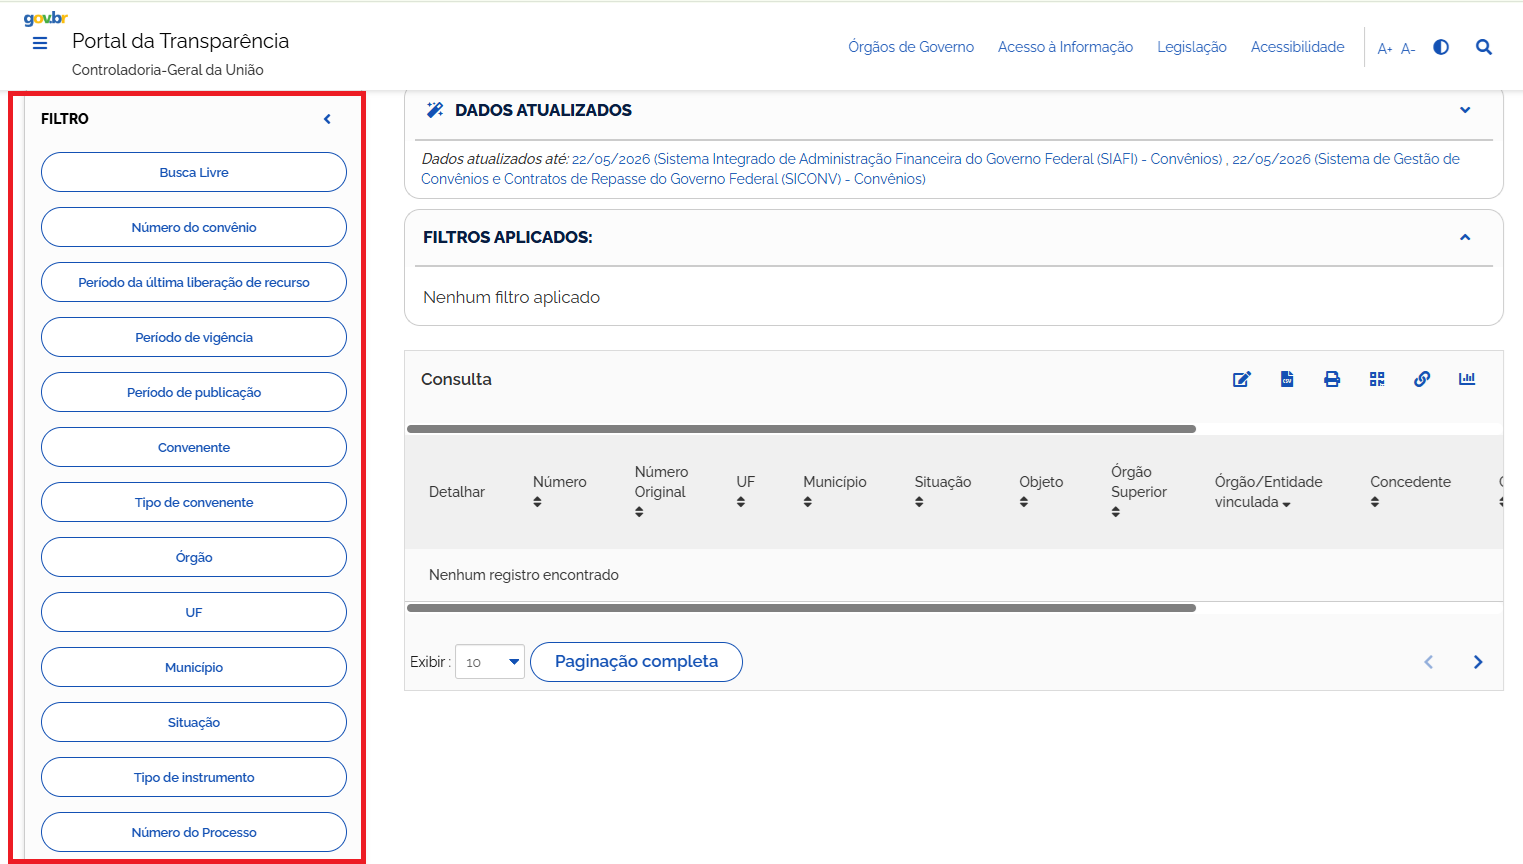Open Órgãos de Governo menu link
Viewport: 1523px width, 864px height.
(911, 47)
